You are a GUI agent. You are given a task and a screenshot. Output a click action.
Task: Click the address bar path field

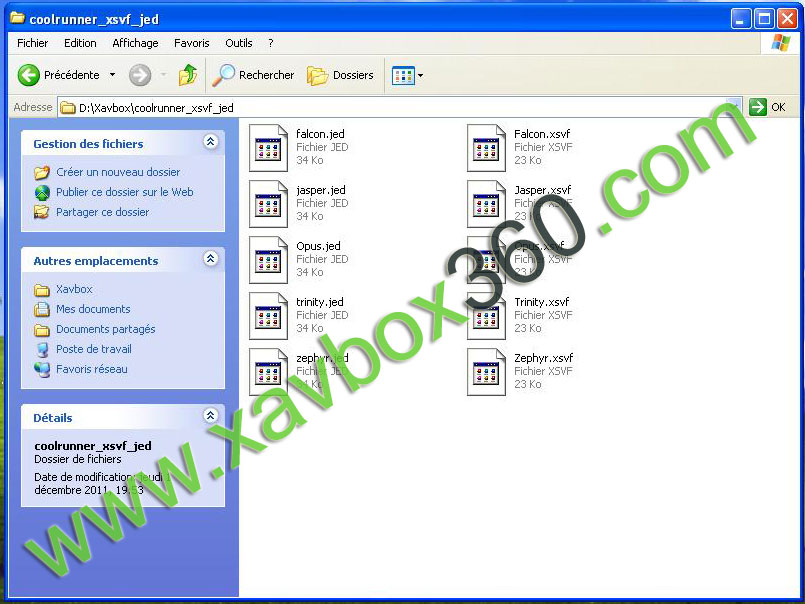tap(399, 107)
